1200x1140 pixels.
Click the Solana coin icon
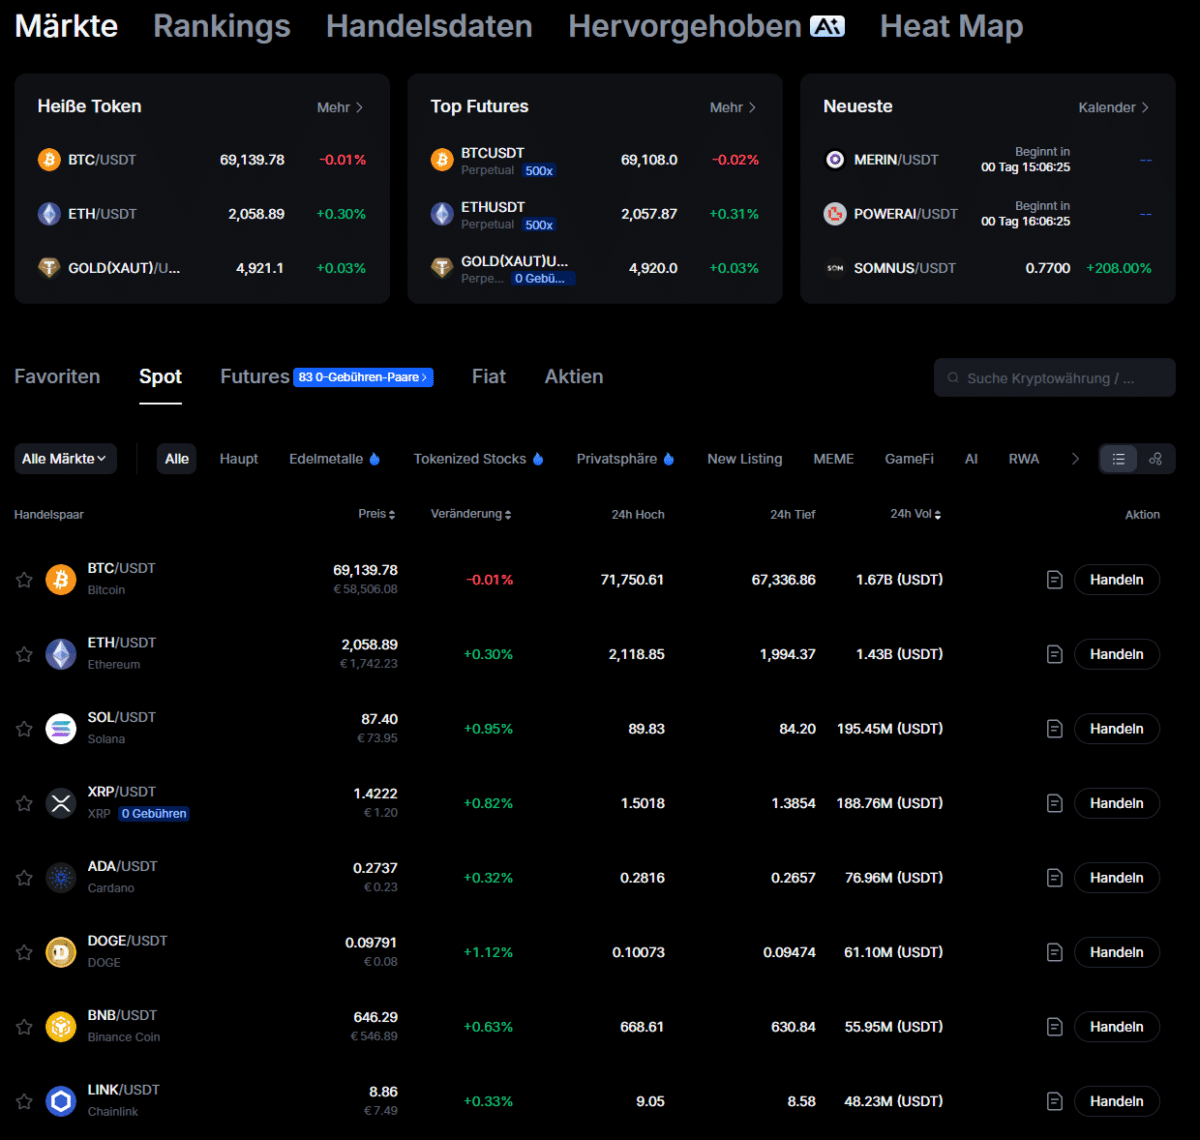(x=61, y=728)
